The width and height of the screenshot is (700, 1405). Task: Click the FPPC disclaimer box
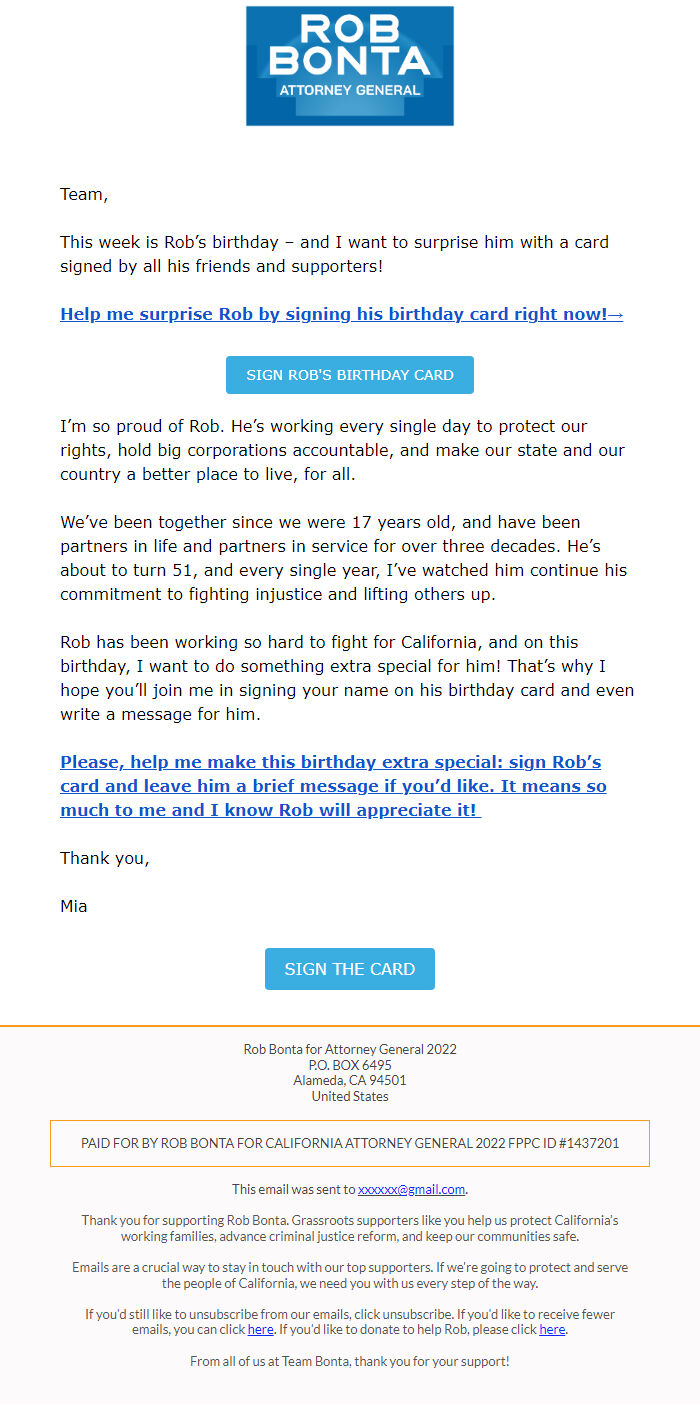(349, 1143)
